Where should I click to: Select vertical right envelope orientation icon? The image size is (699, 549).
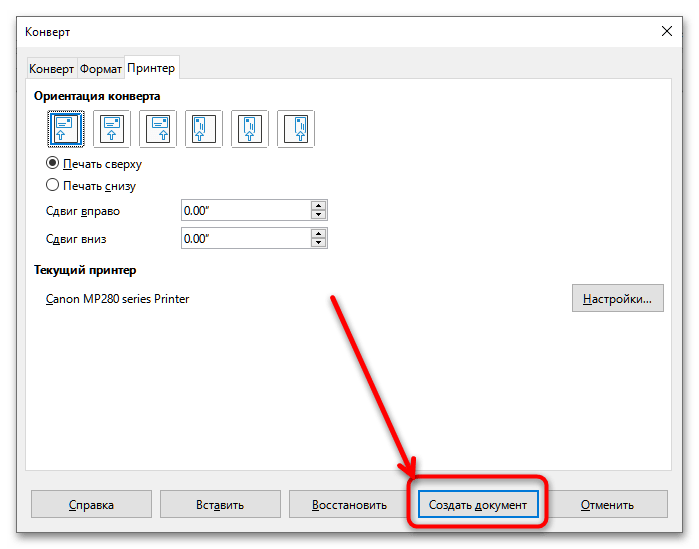coord(296,129)
